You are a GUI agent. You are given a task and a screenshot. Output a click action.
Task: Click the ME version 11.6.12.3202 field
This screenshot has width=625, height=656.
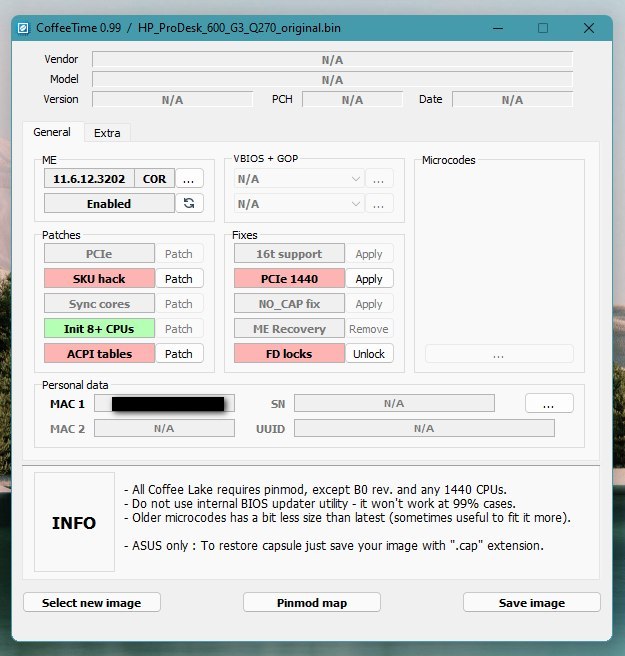(89, 179)
